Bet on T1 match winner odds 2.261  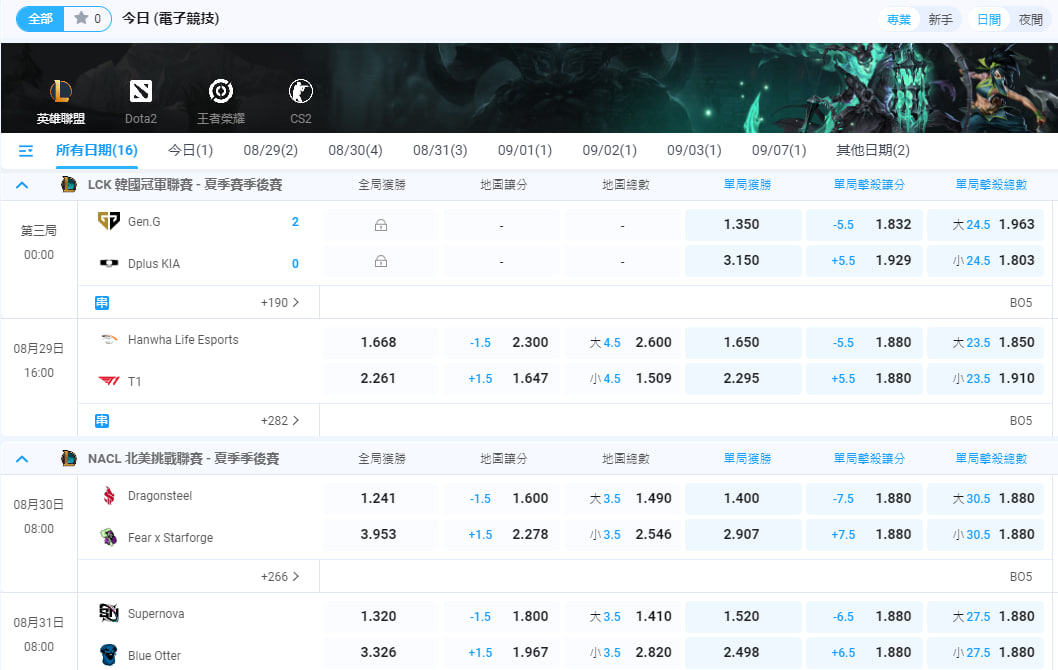[379, 379]
